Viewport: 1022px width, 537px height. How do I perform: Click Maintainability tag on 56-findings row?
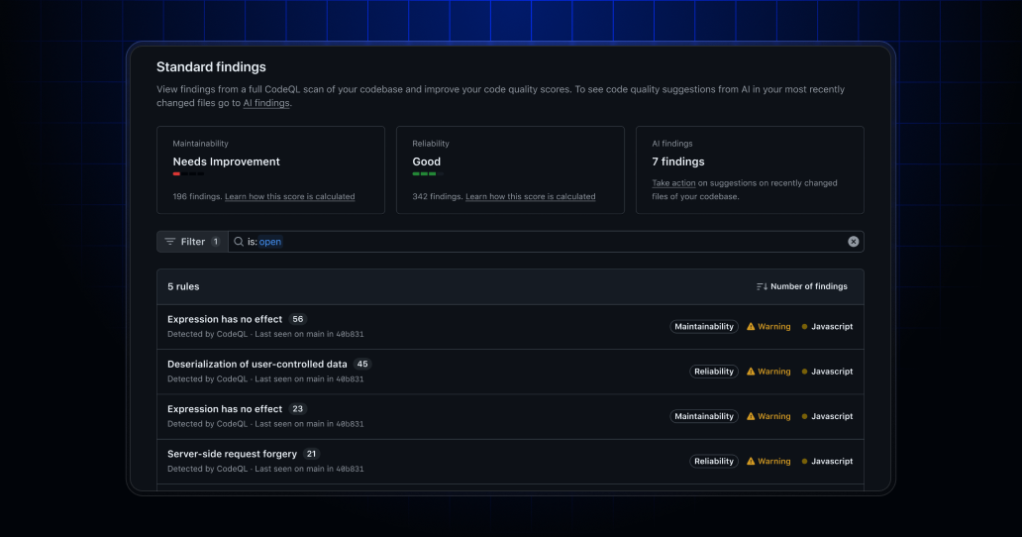click(x=704, y=327)
